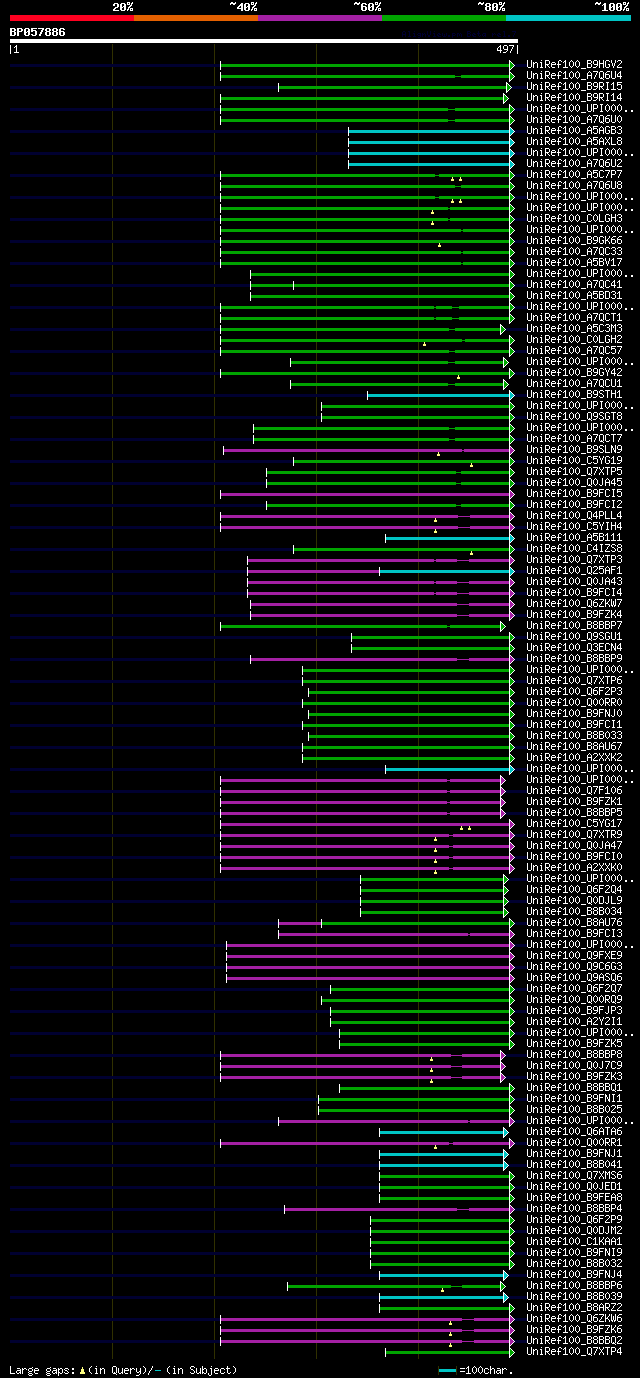Select the UniRef100_A2XXK2 label

tap(574, 757)
